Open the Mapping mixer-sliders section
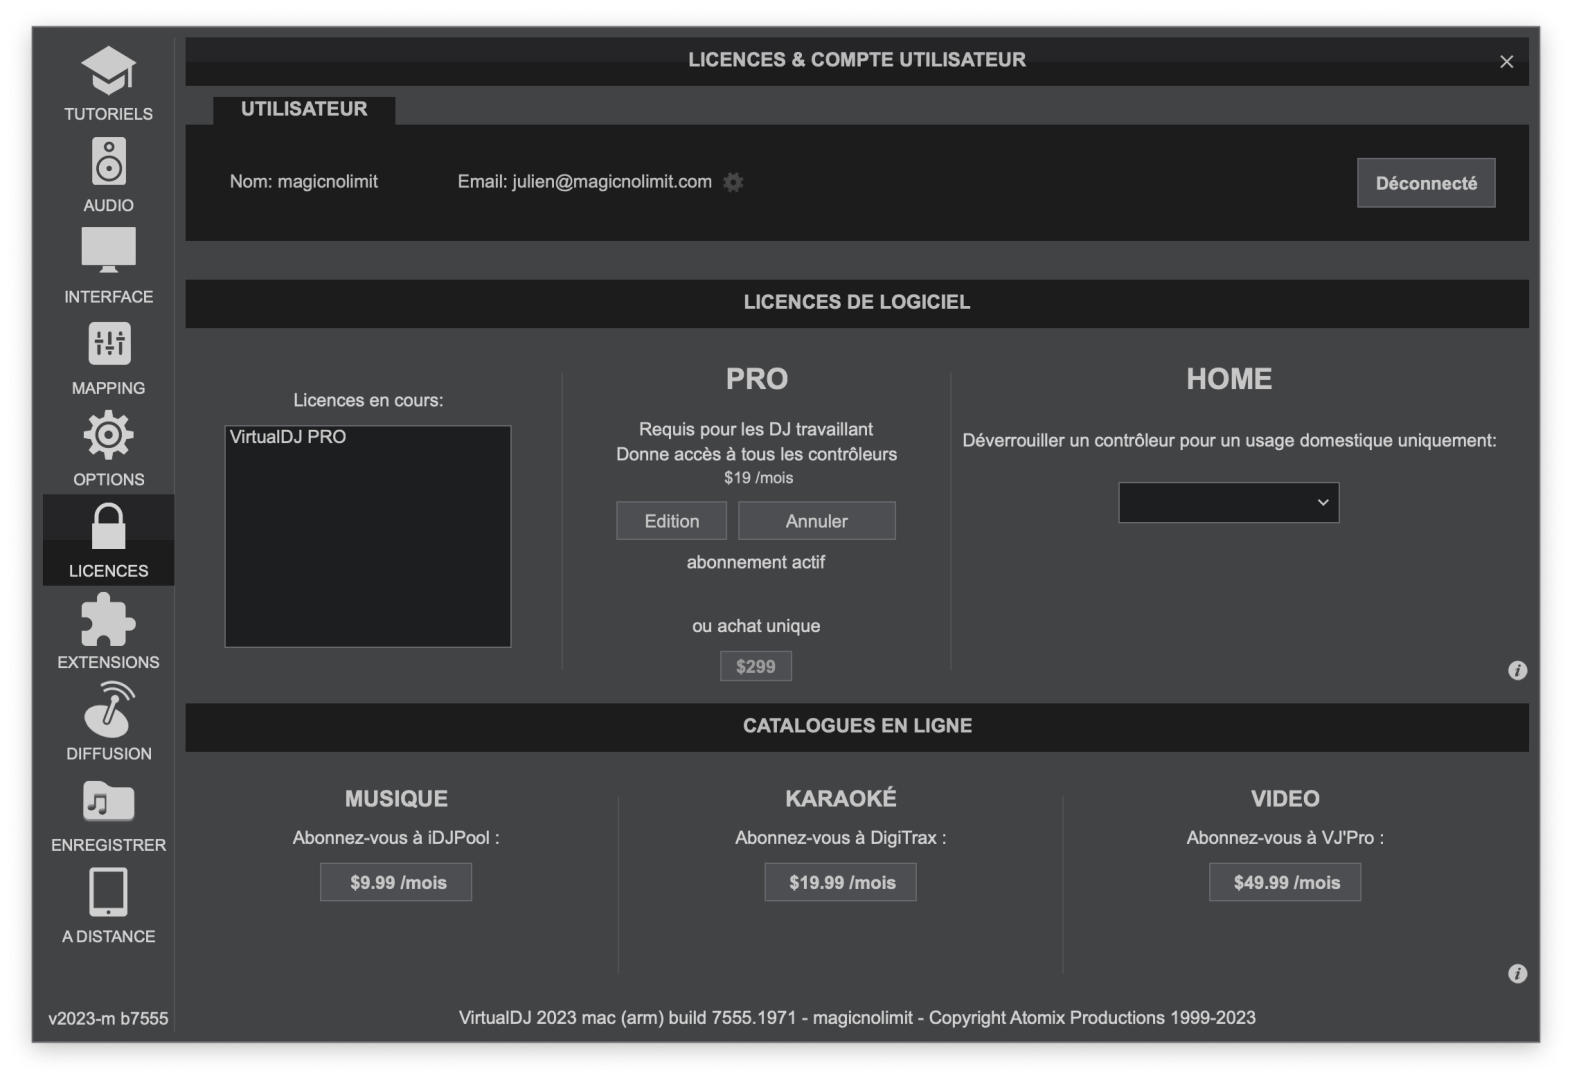 click(108, 358)
